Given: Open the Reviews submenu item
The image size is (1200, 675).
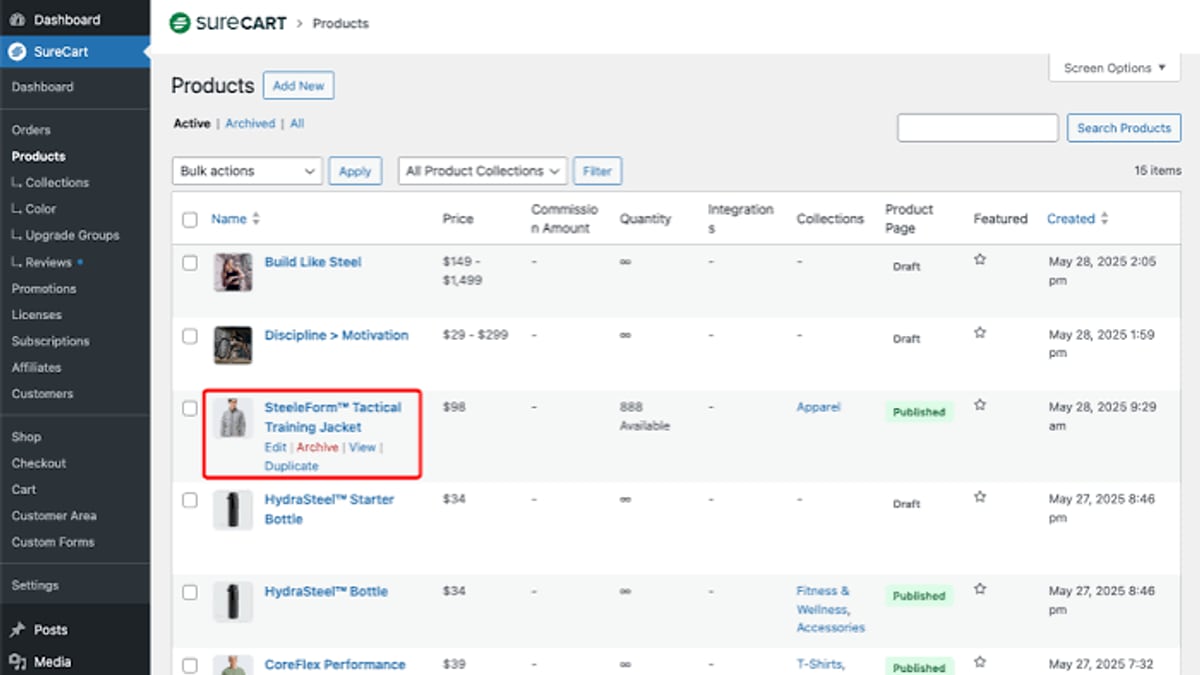Looking at the screenshot, I should pyautogui.click(x=48, y=262).
